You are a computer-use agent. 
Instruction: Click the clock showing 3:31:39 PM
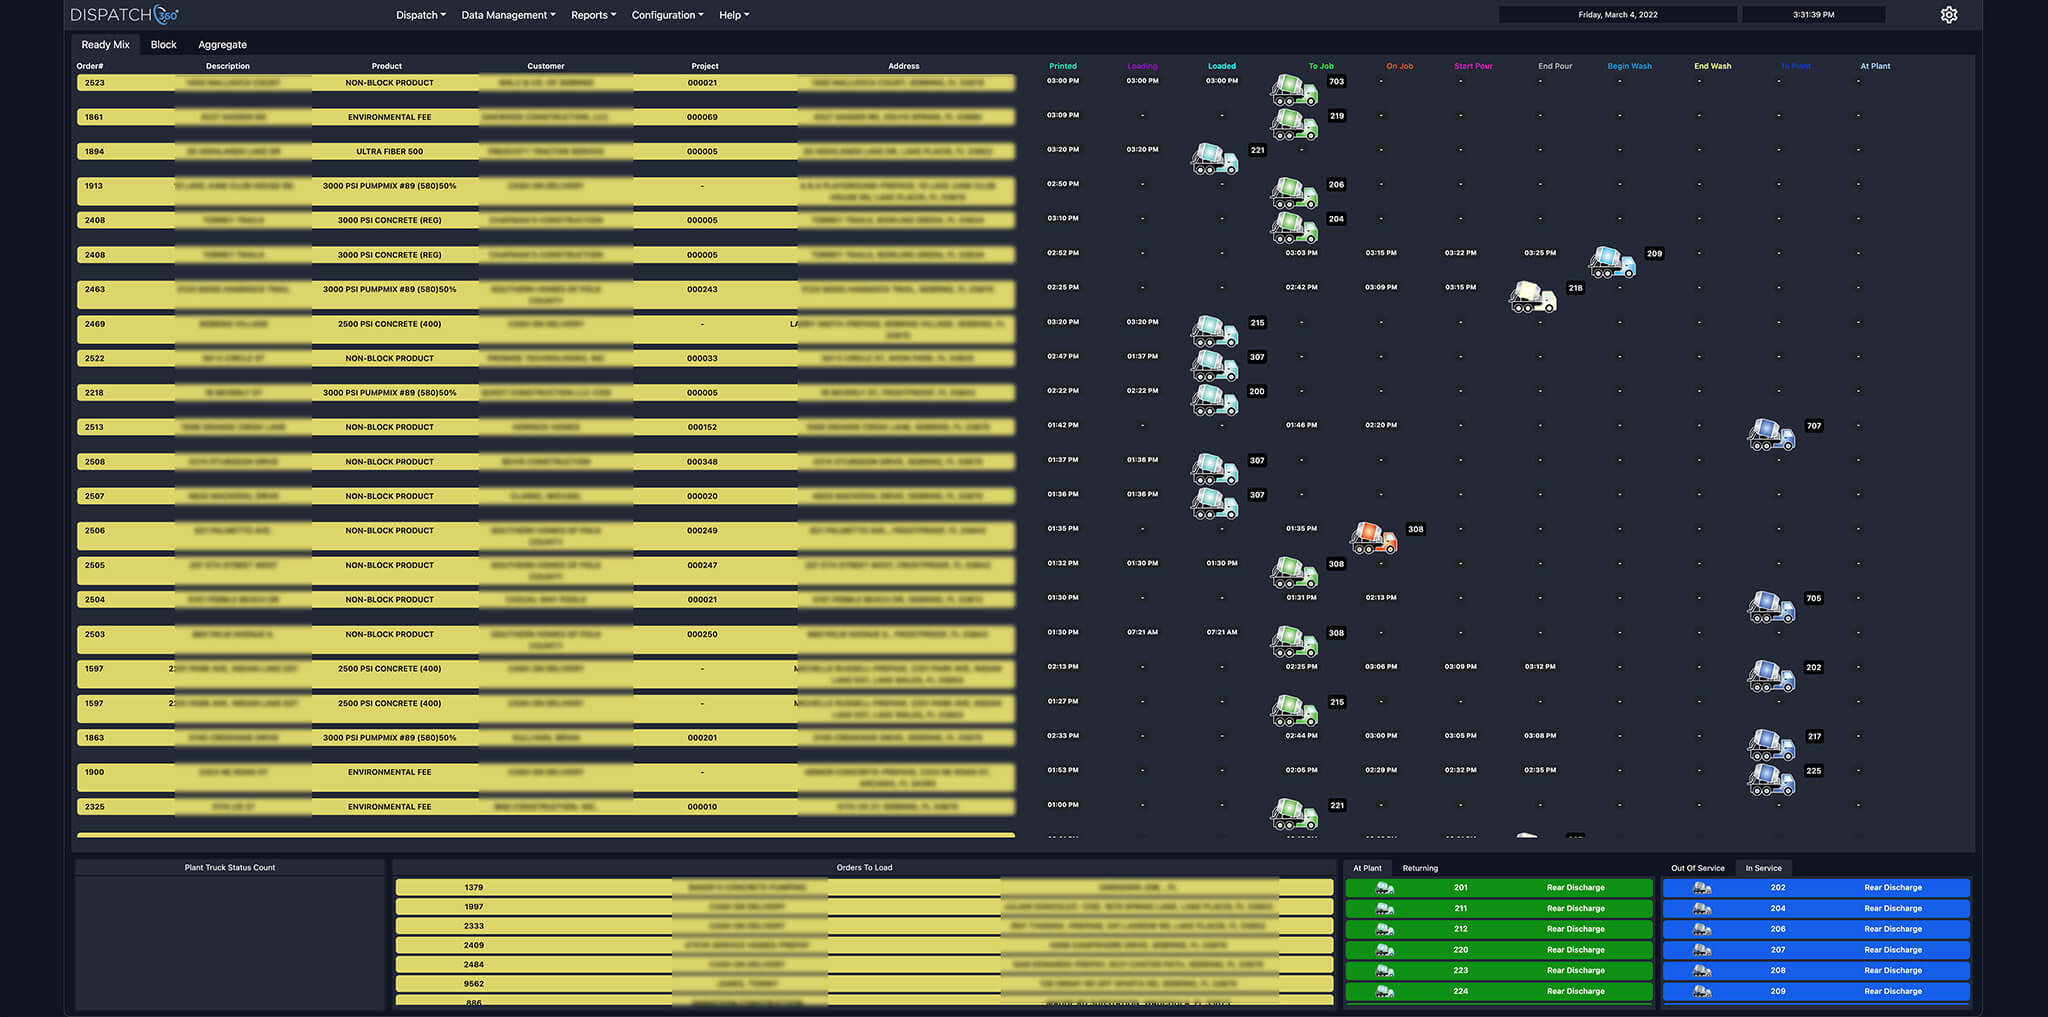pyautogui.click(x=1813, y=15)
